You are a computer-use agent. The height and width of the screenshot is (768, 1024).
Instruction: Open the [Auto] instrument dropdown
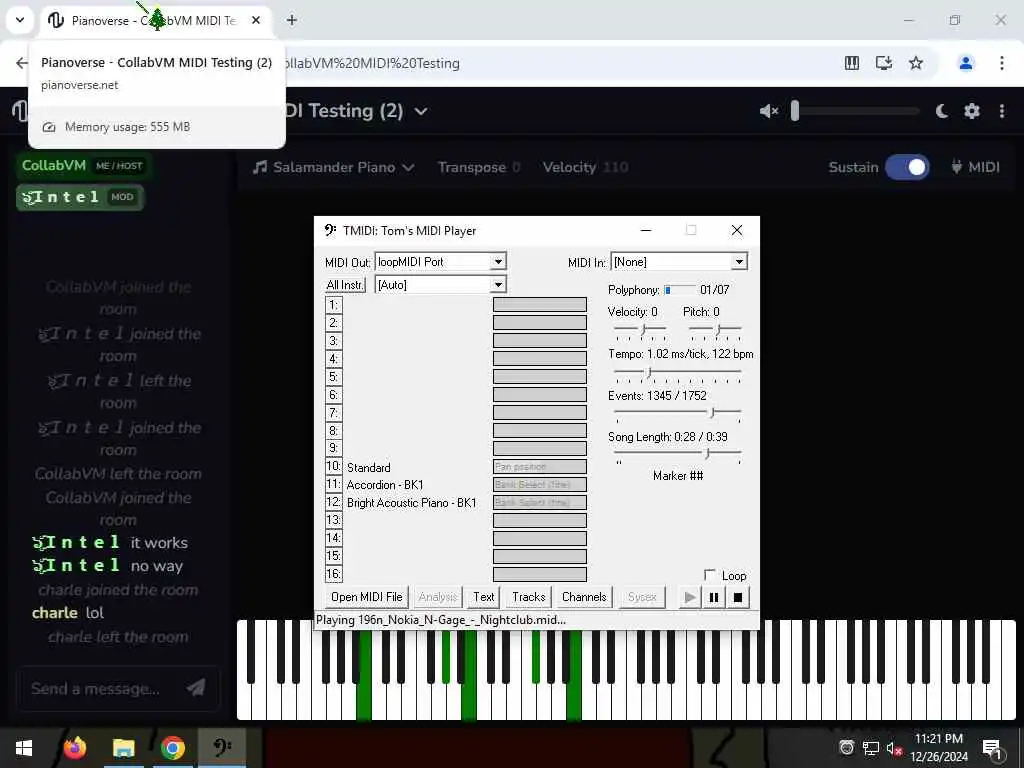pyautogui.click(x=498, y=285)
